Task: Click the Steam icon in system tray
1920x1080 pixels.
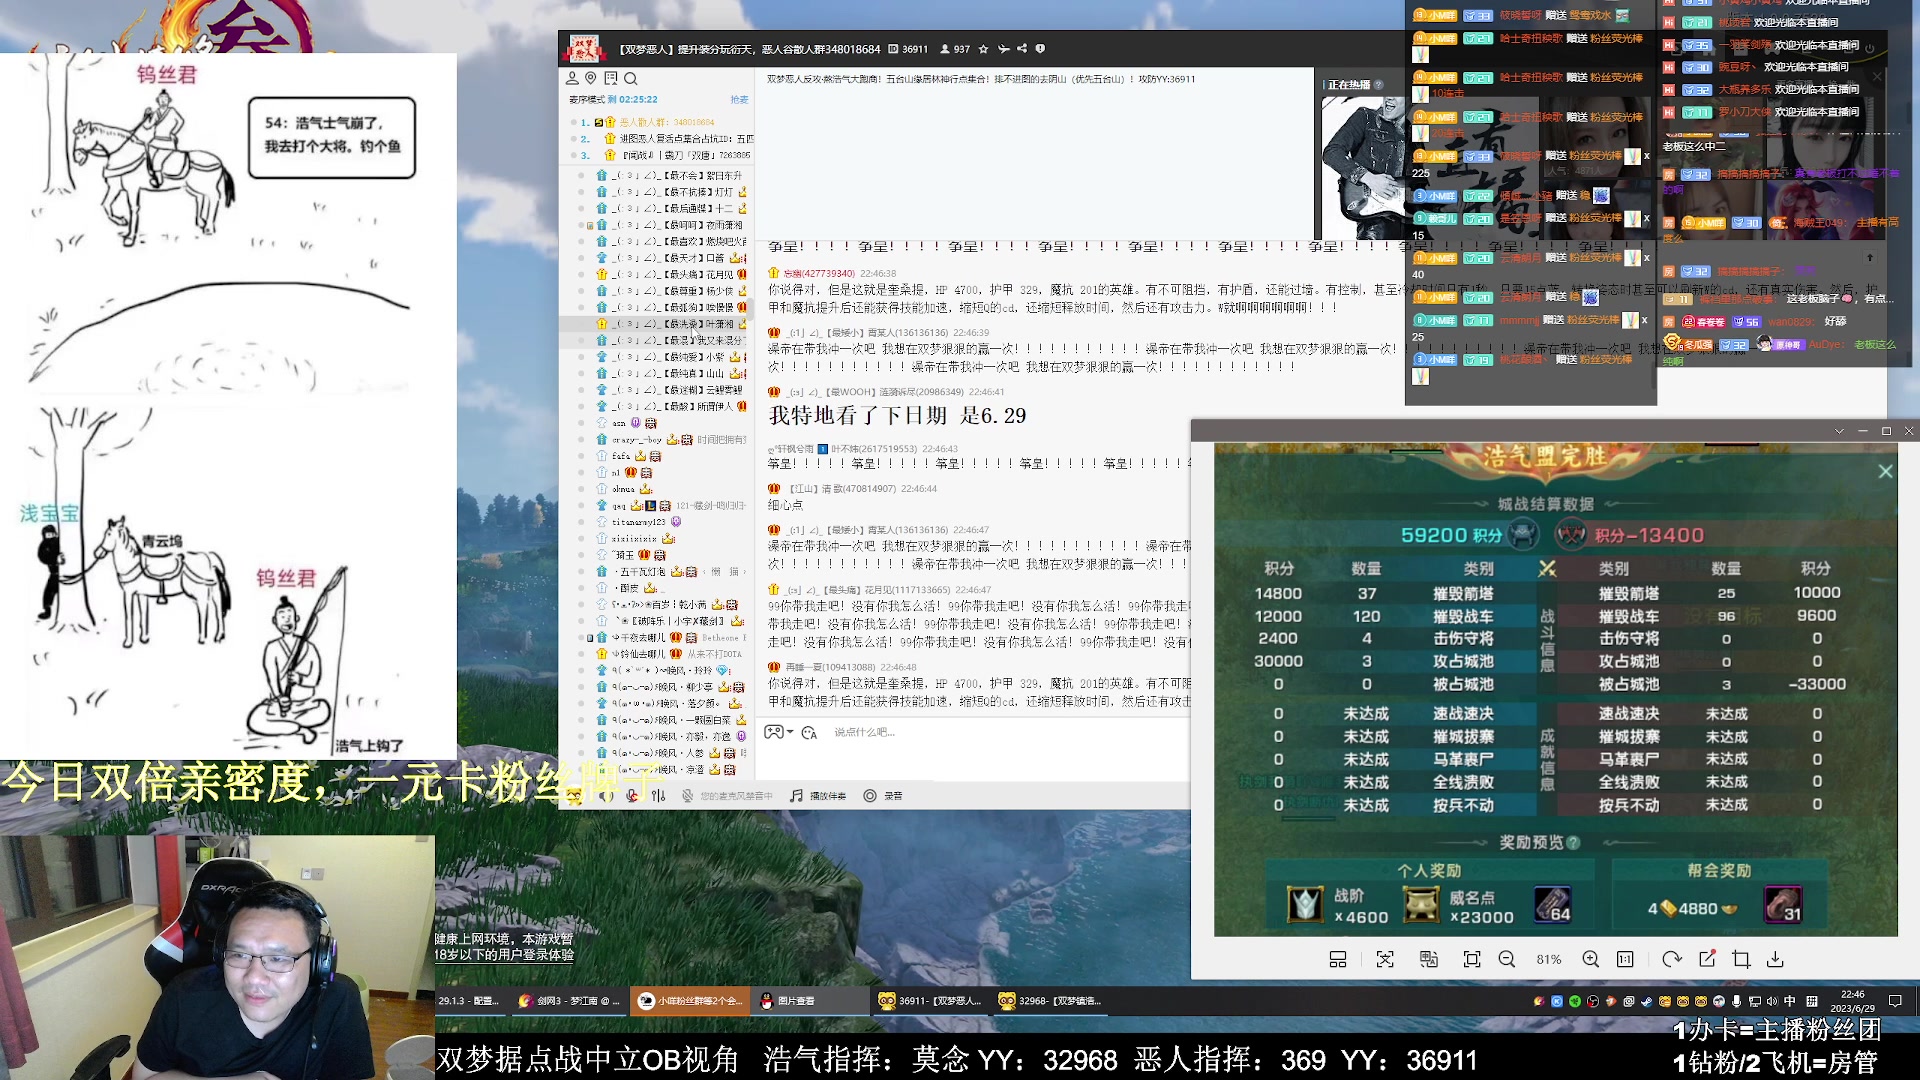Action: click(1646, 1001)
